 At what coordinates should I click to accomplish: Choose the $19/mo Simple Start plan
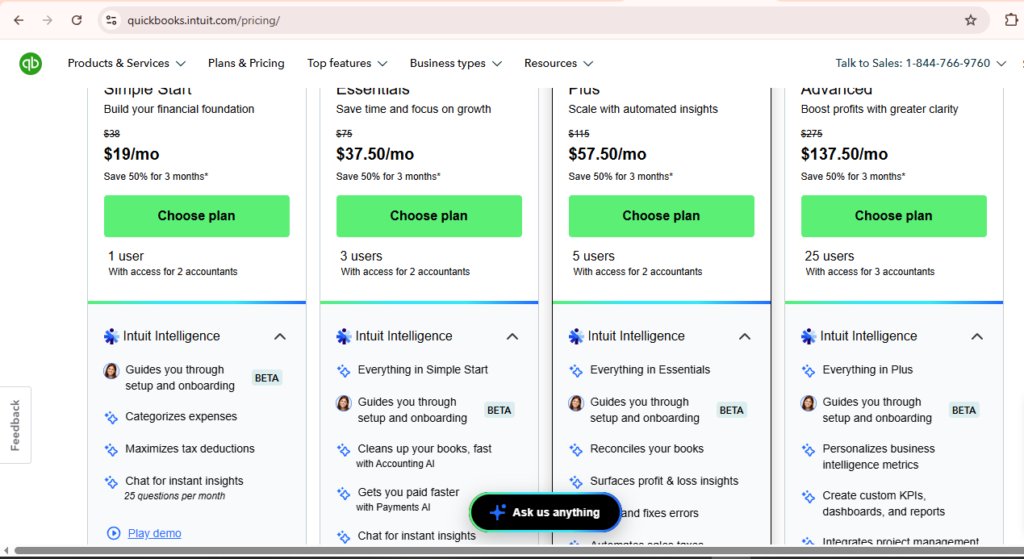[x=197, y=216]
